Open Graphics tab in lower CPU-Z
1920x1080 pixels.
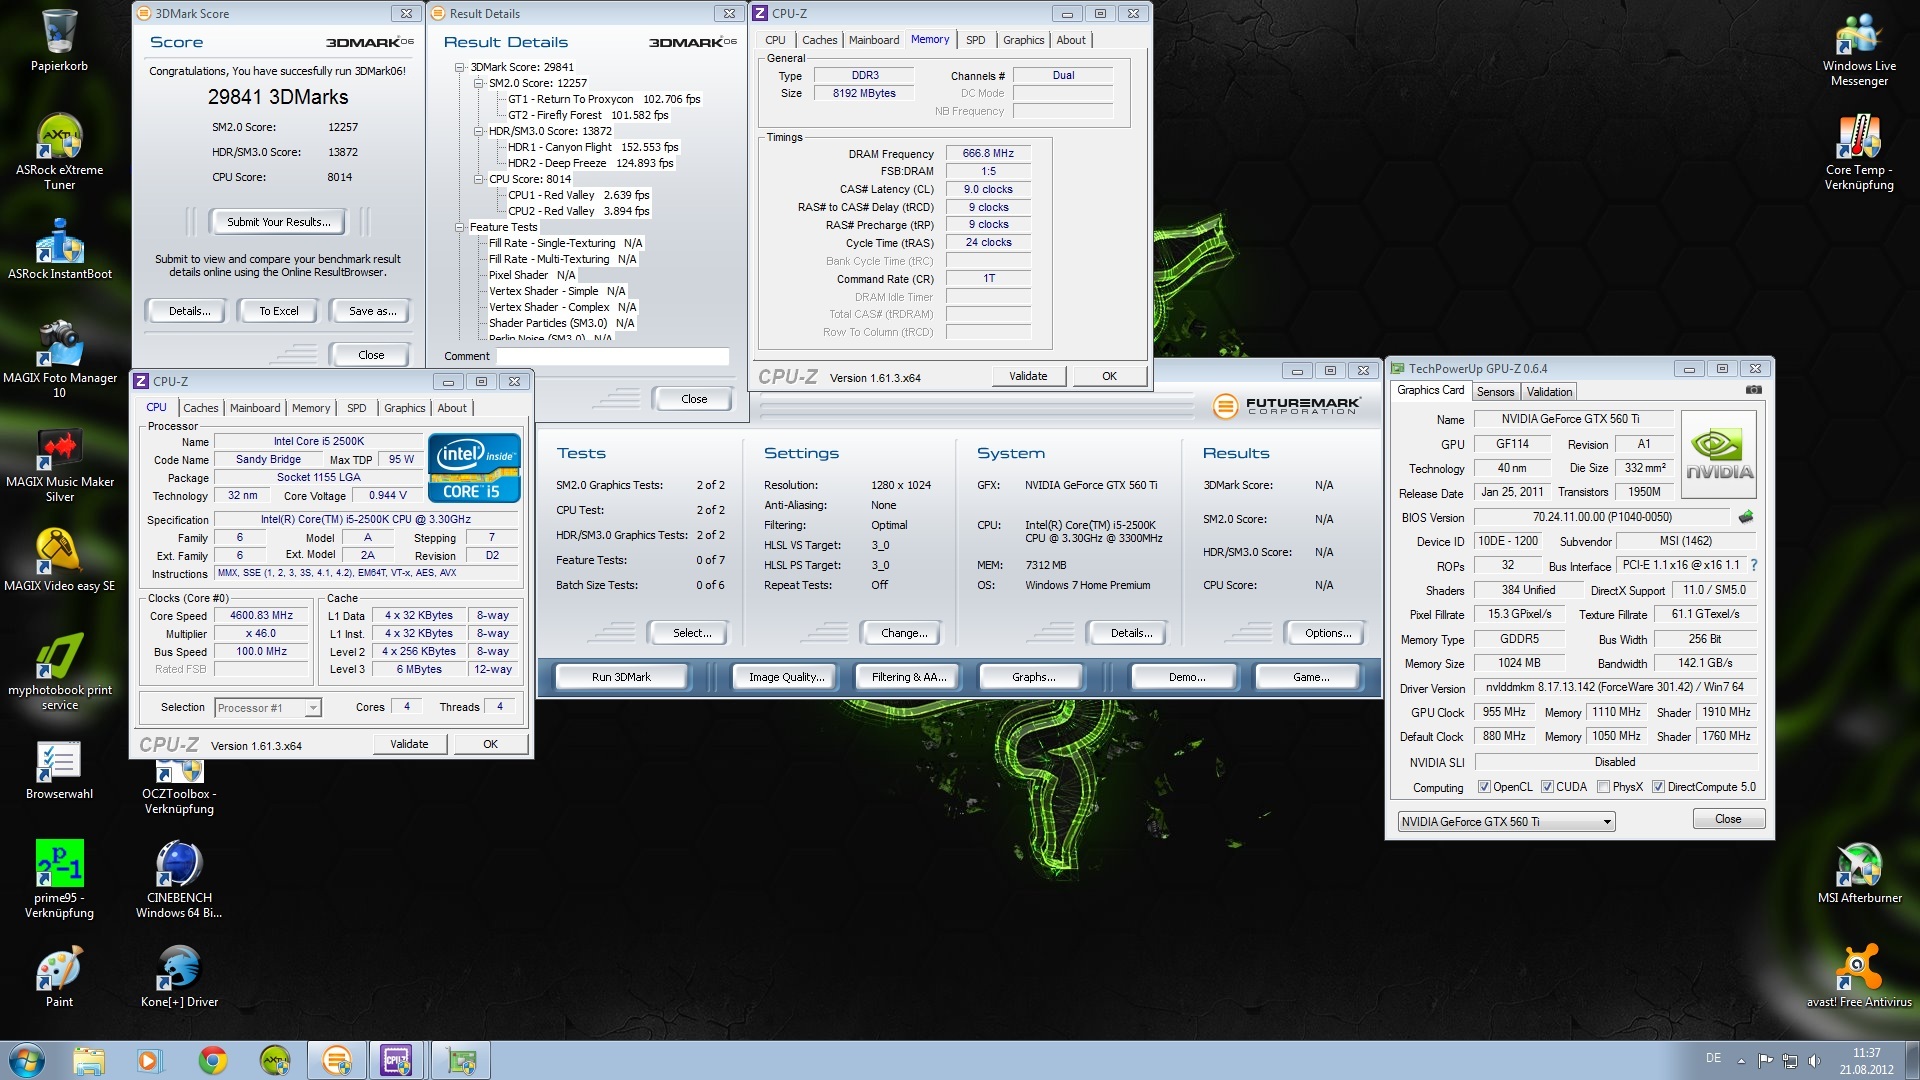[404, 408]
